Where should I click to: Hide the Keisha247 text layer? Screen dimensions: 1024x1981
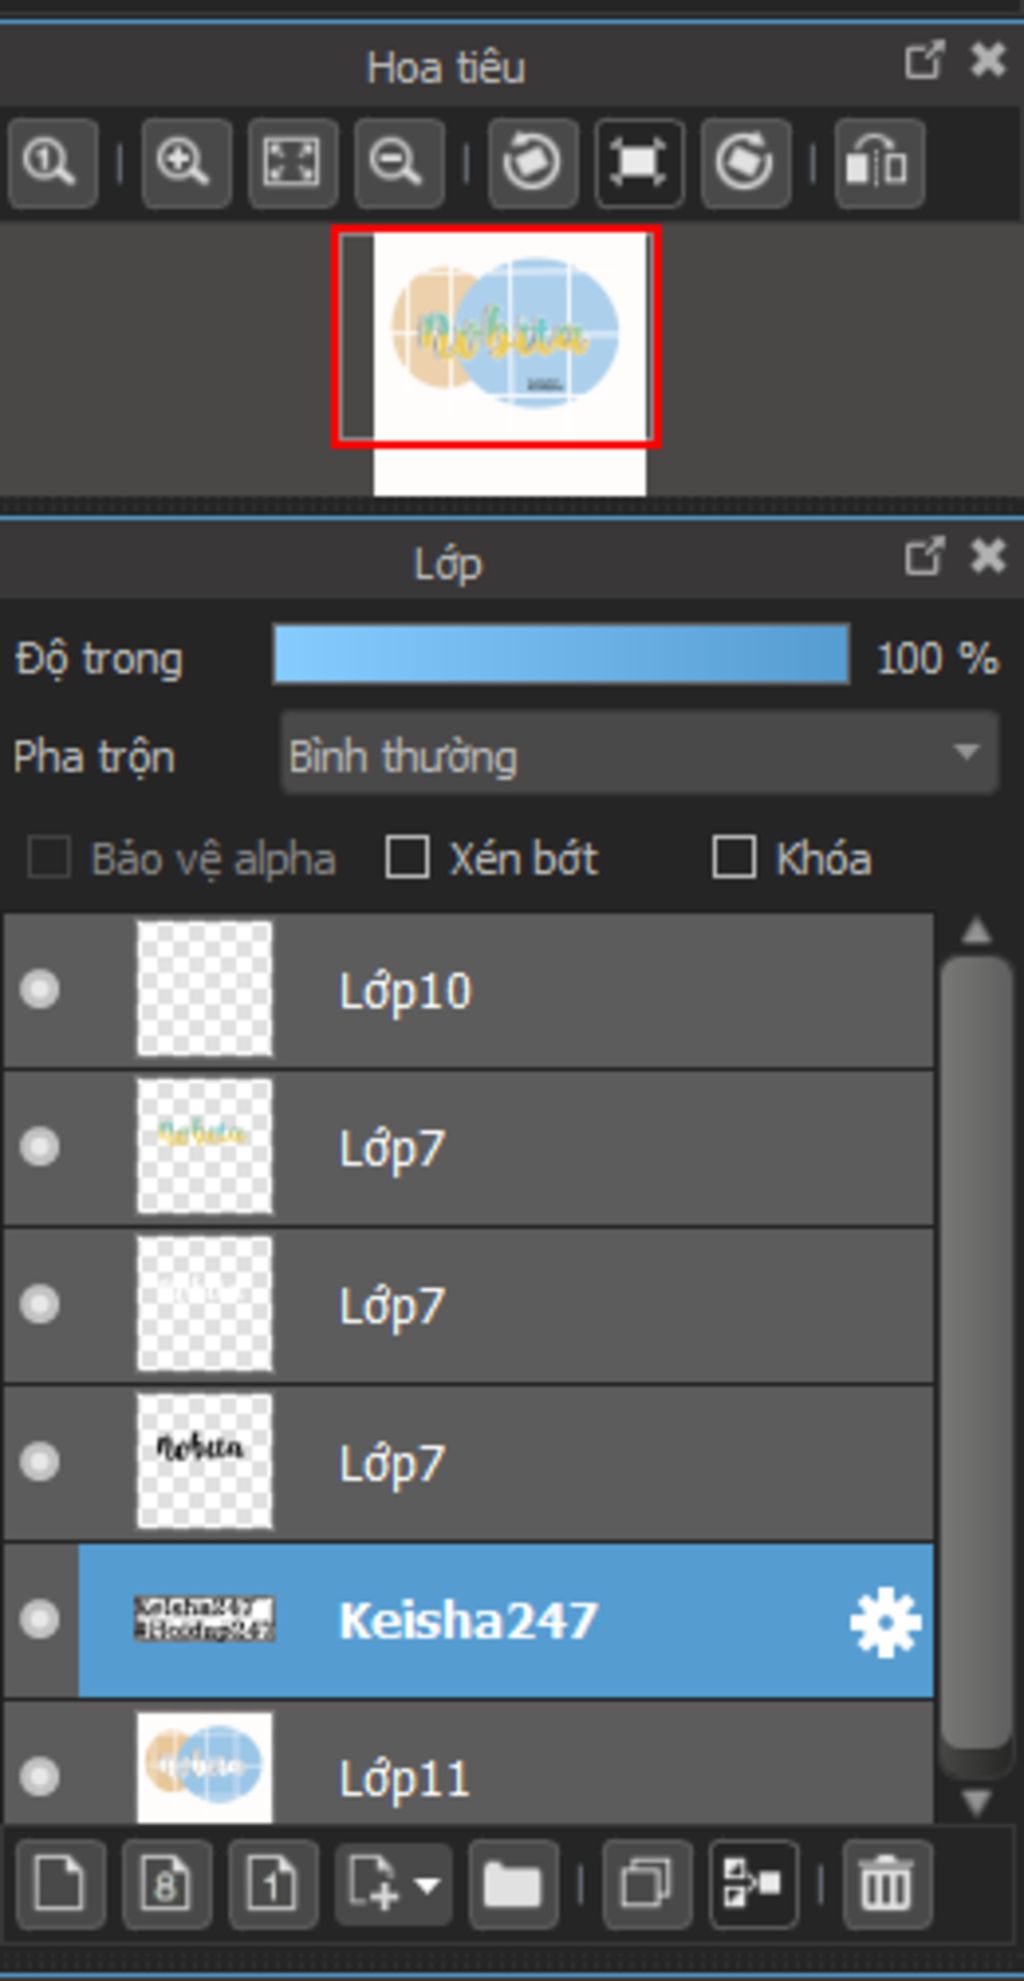40,1618
